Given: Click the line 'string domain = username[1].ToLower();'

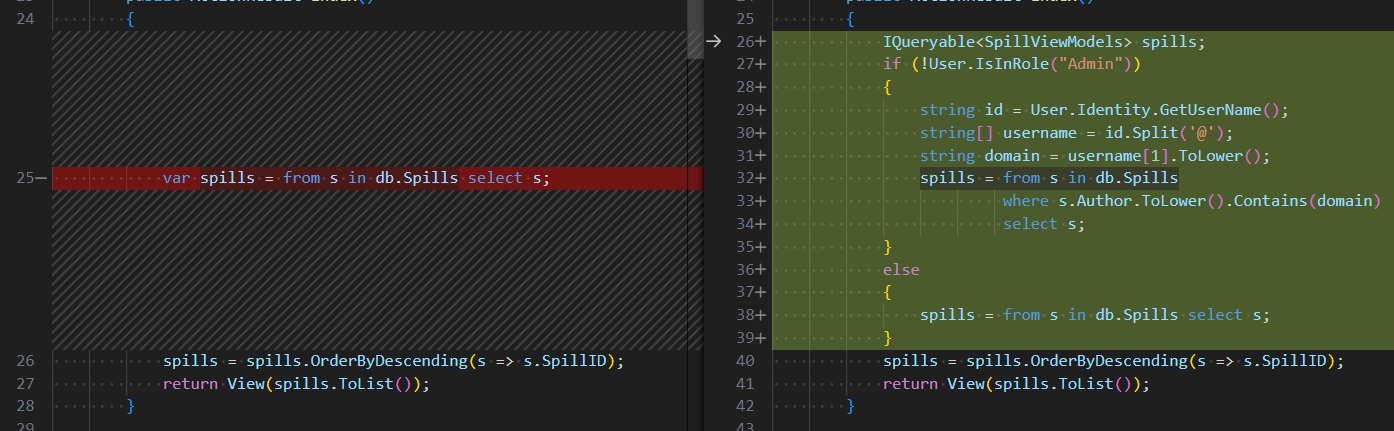Looking at the screenshot, I should point(1095,156).
